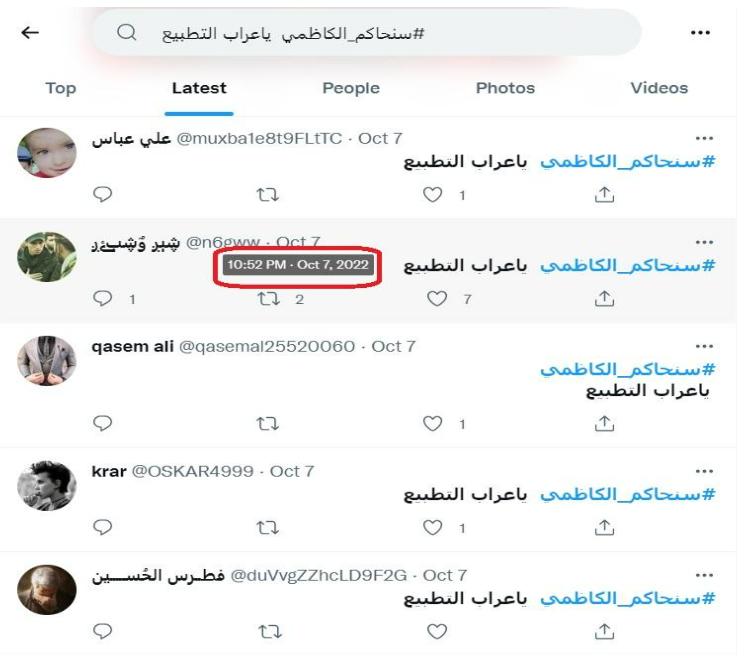Retweet the tweet by @n6gww
This screenshot has height=655, width=739.
pyautogui.click(x=269, y=299)
